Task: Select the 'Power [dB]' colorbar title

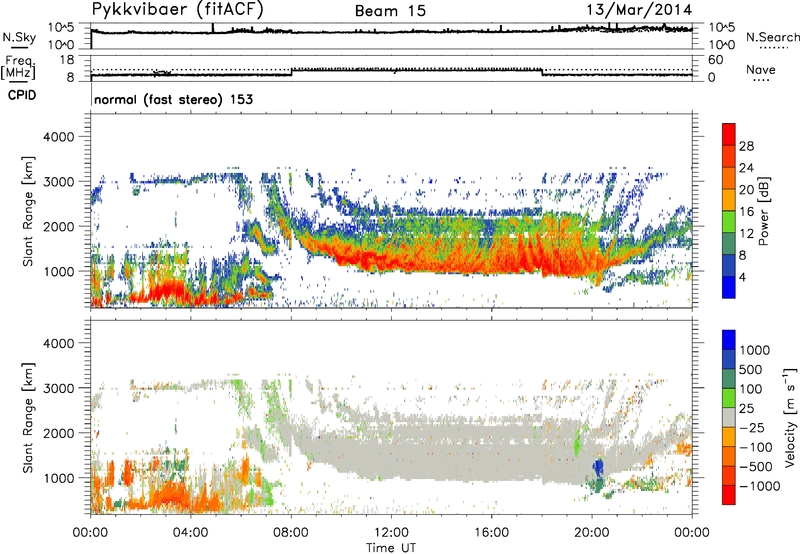Action: (x=763, y=212)
